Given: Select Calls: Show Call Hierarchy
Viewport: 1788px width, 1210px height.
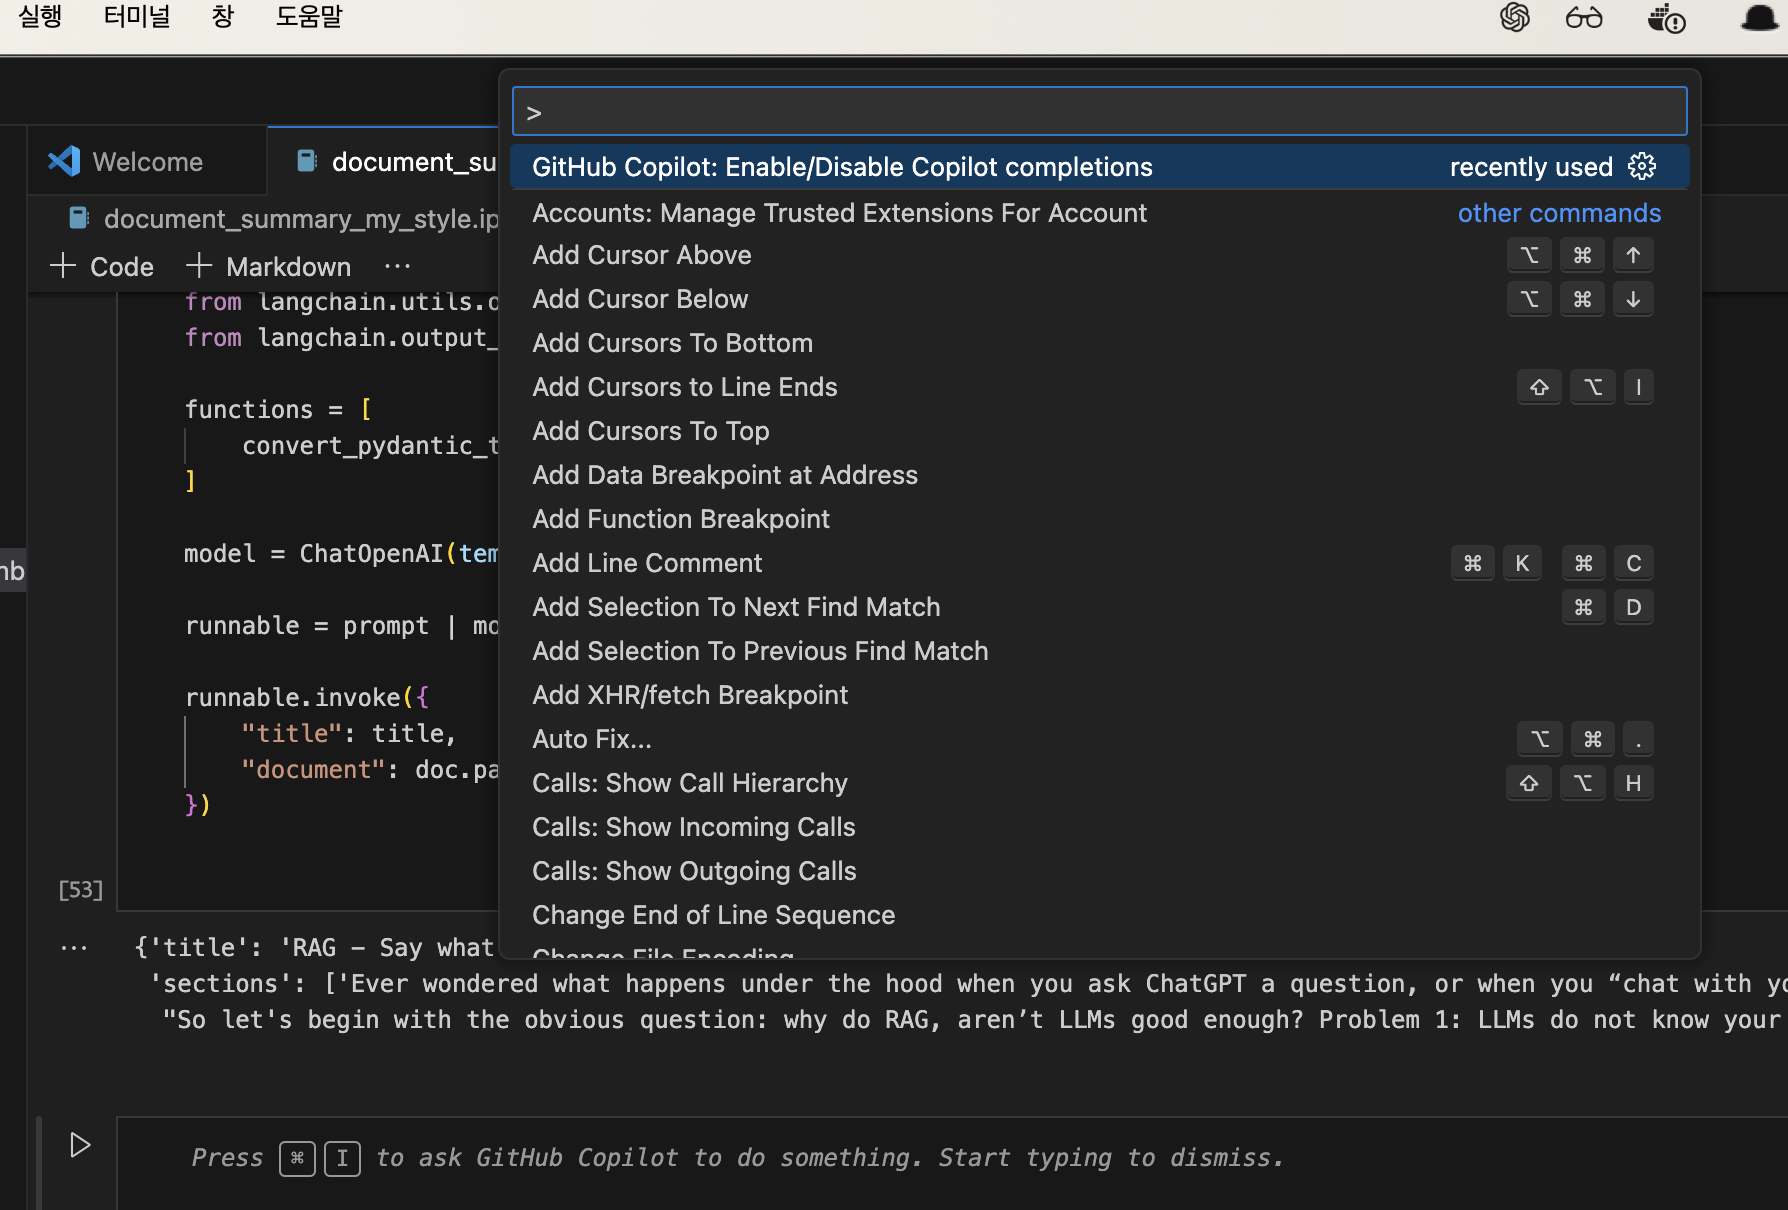Looking at the screenshot, I should (x=1100, y=783).
